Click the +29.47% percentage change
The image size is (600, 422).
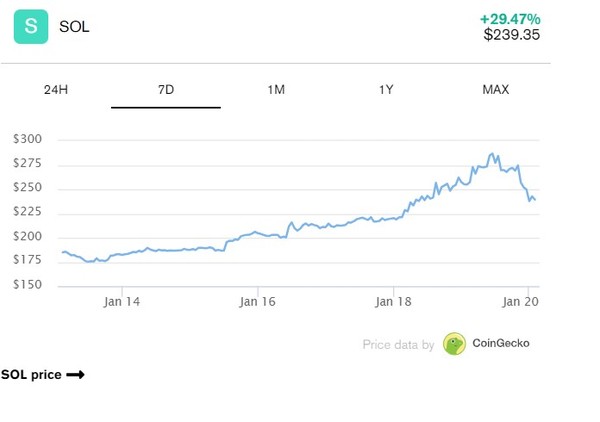click(510, 19)
